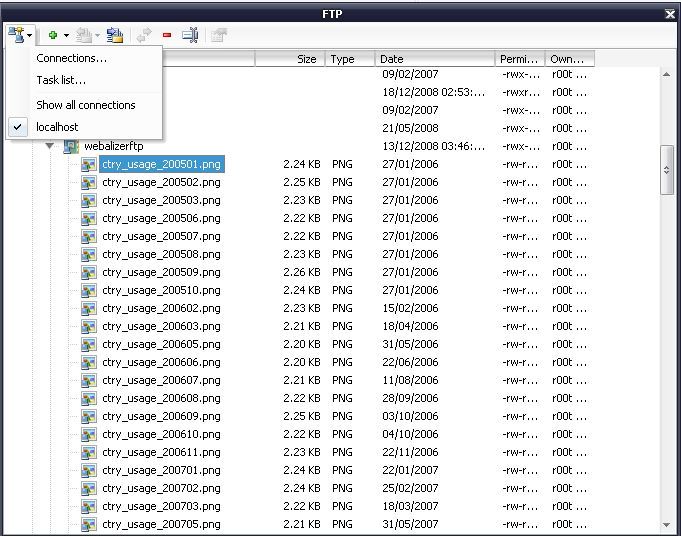The width and height of the screenshot is (681, 536).
Task: Click the image icon of ctry_usage_200502.png
Action: [89, 182]
